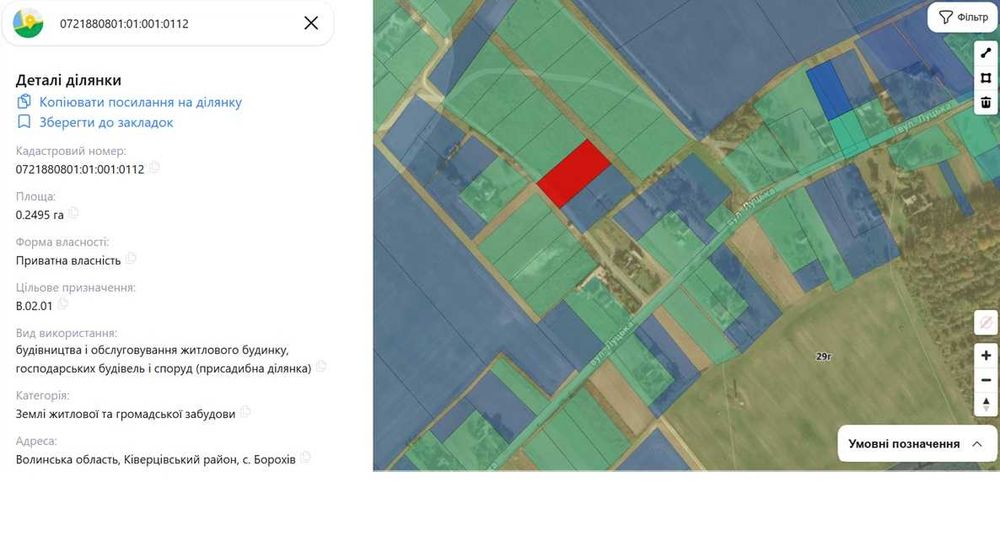Copy the purpose code B.02.01
The image size is (1000, 546).
click(x=62, y=304)
